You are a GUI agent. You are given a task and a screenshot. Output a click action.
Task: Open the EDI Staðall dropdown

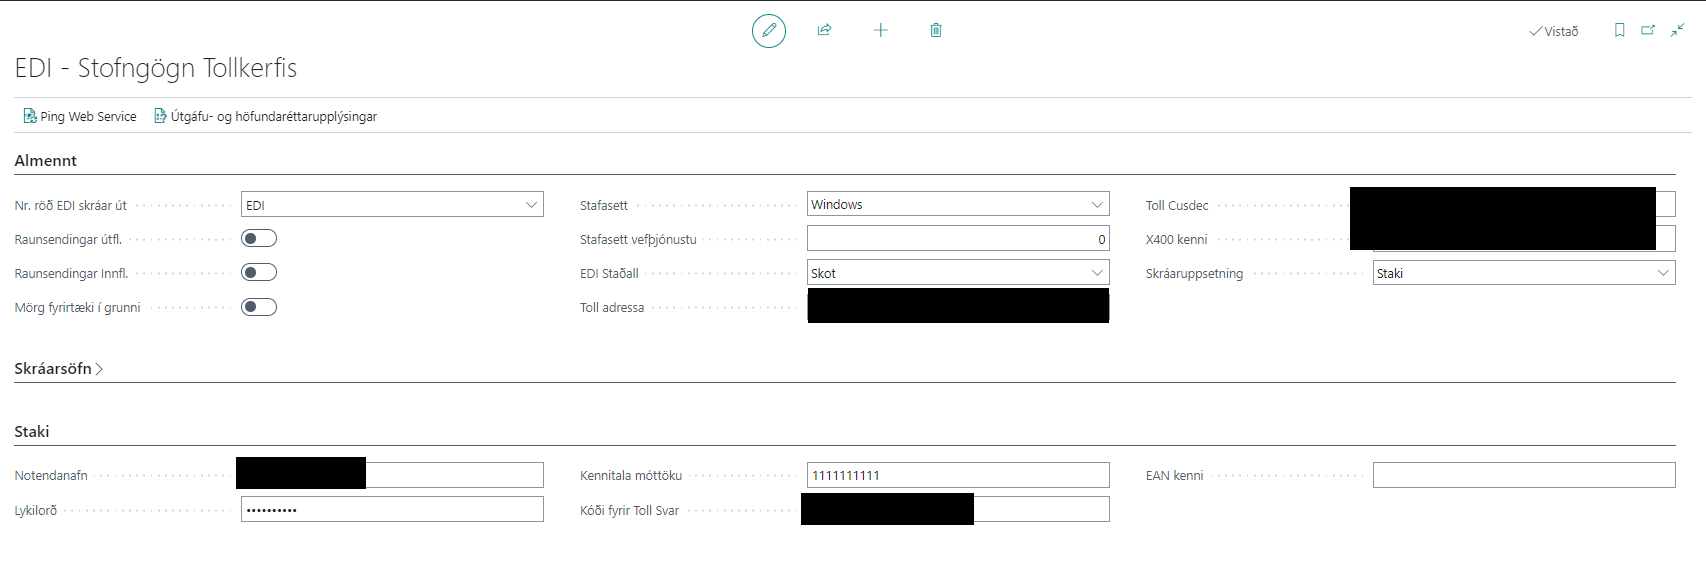coord(1097,273)
